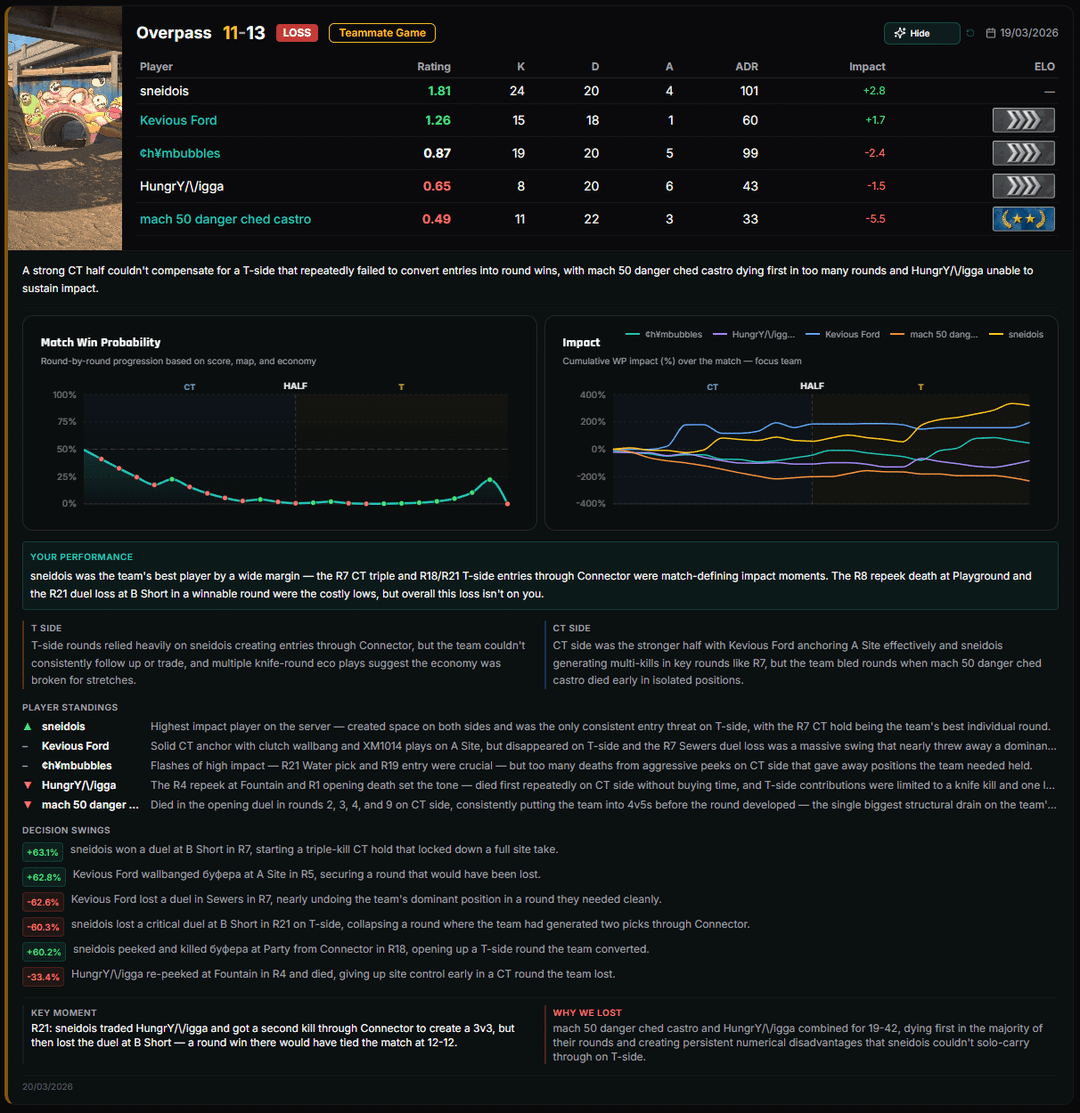Click the Teammate Game tag

coord(382,33)
